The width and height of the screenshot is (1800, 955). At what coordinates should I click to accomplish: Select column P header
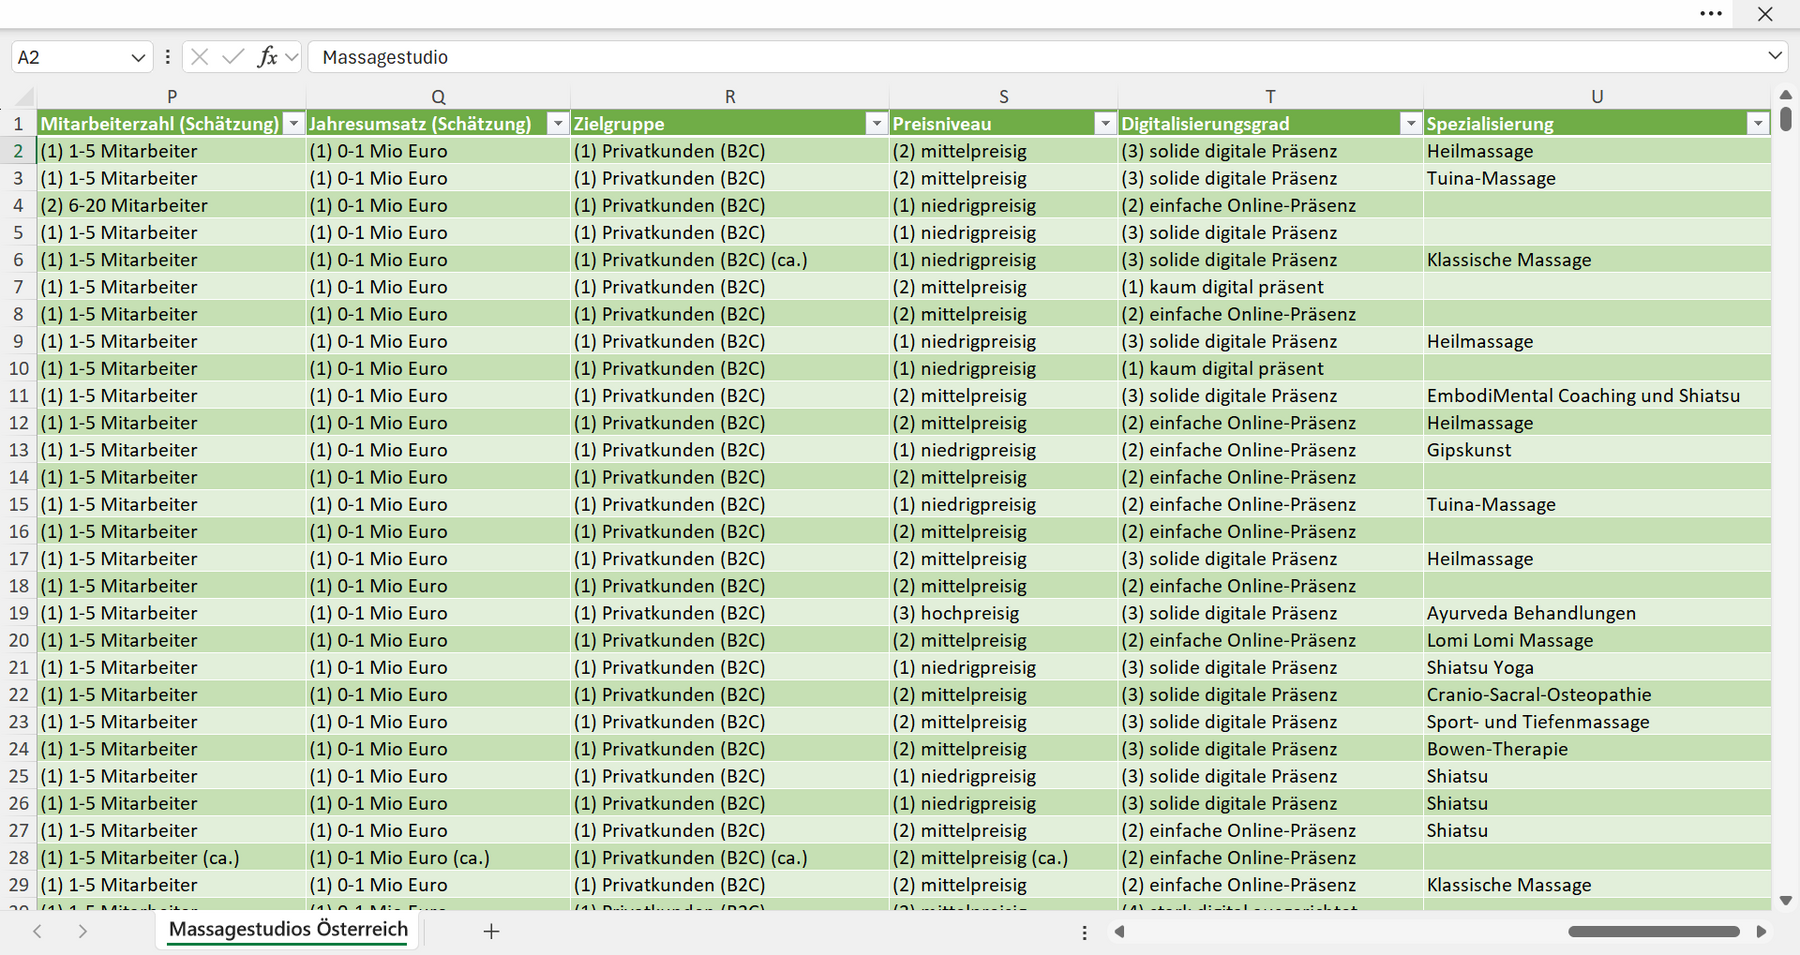point(172,97)
